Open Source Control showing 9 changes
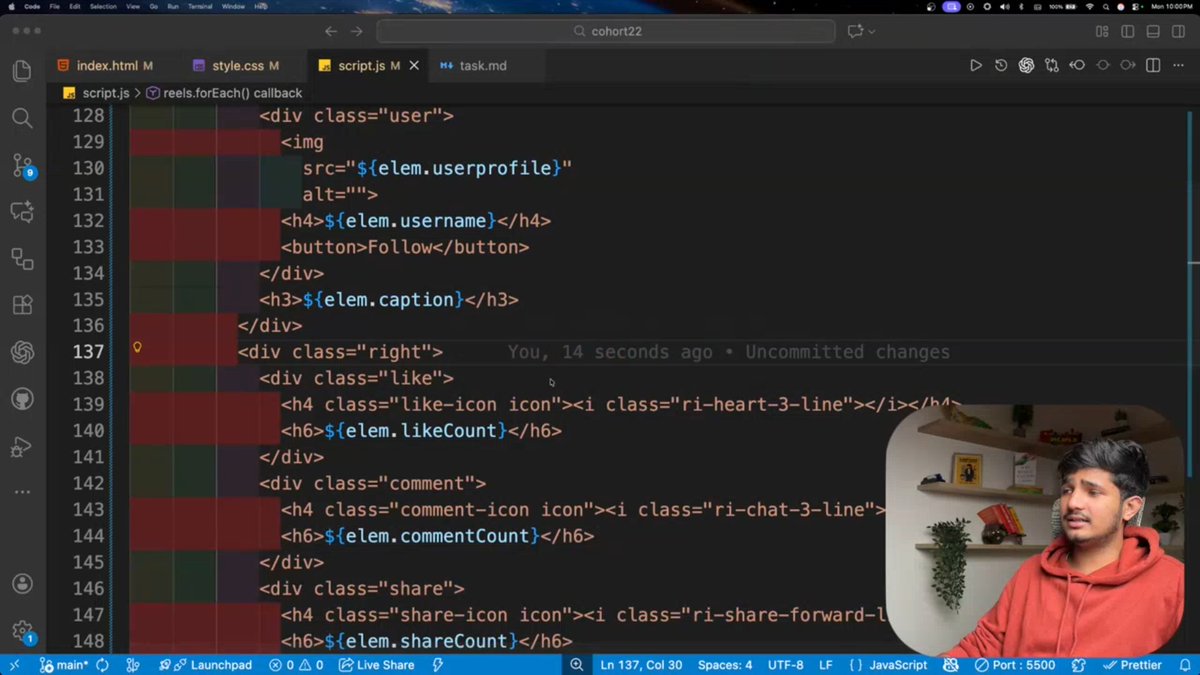The image size is (1200, 675). 23,165
